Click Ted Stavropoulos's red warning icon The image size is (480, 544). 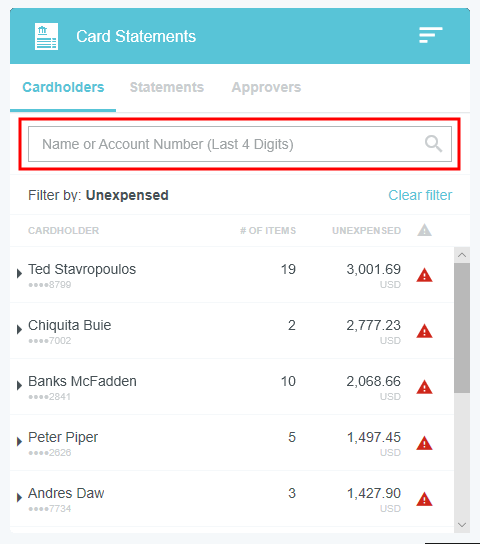(424, 275)
